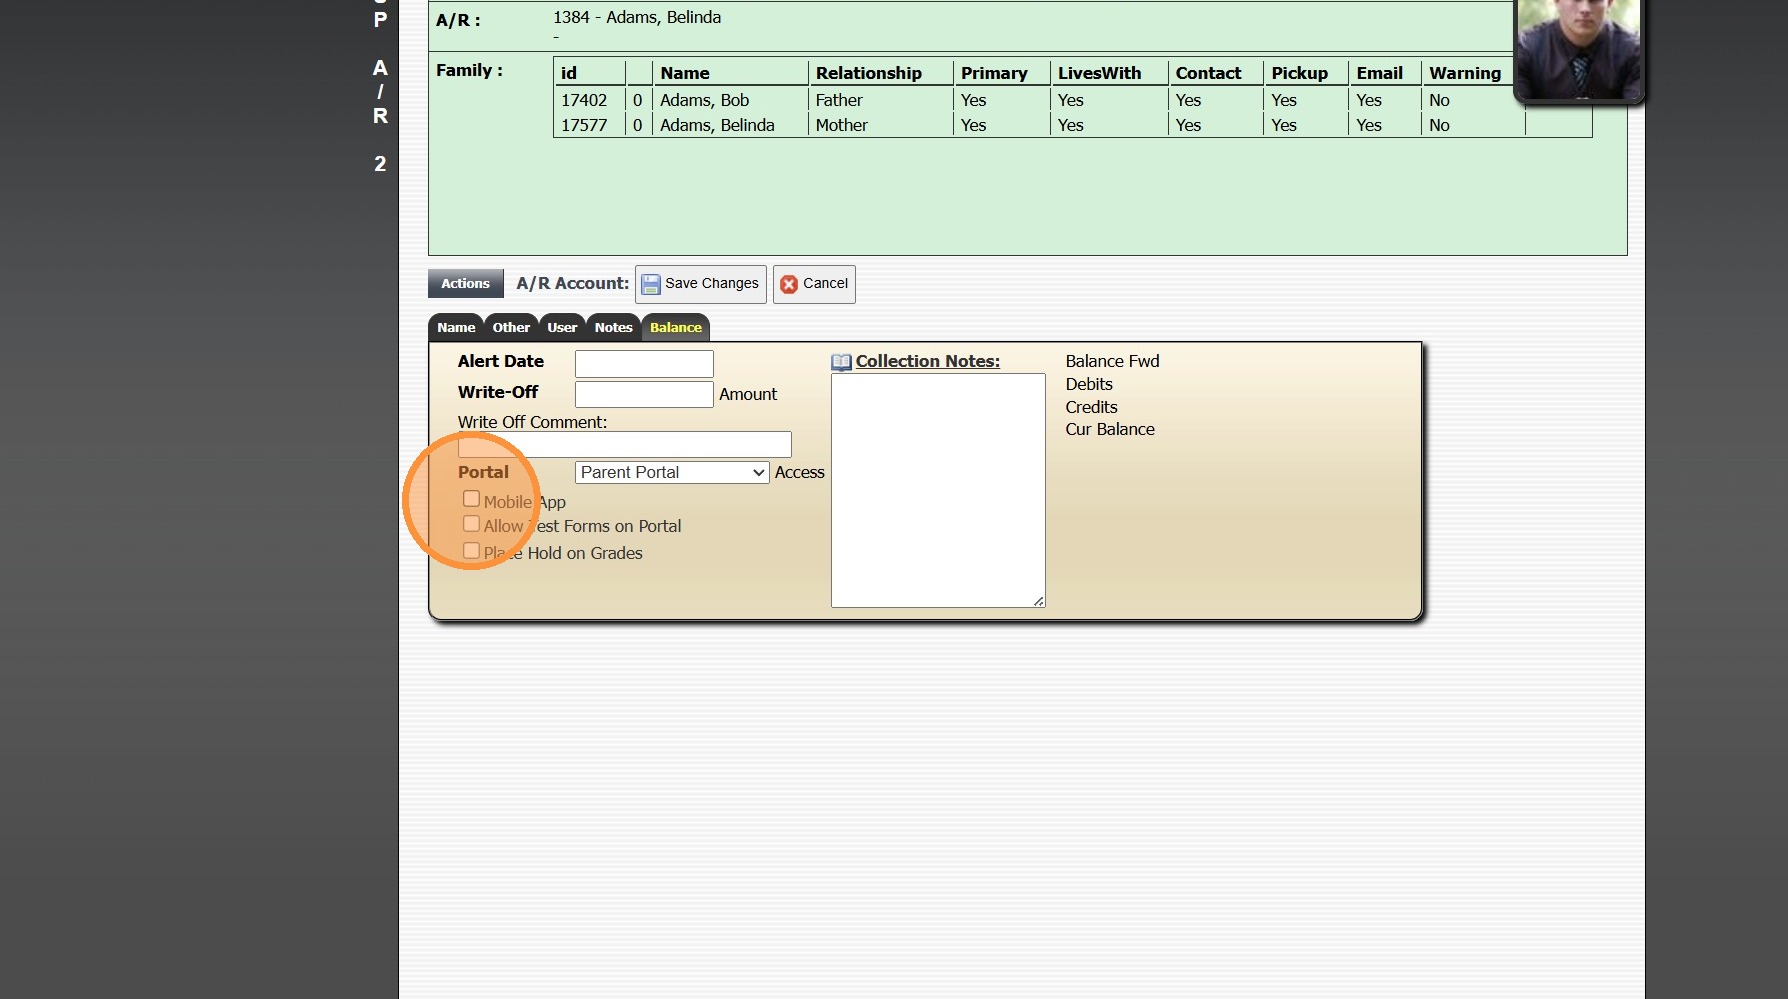Click the Cur Balance label
1788x999 pixels.
tap(1110, 429)
